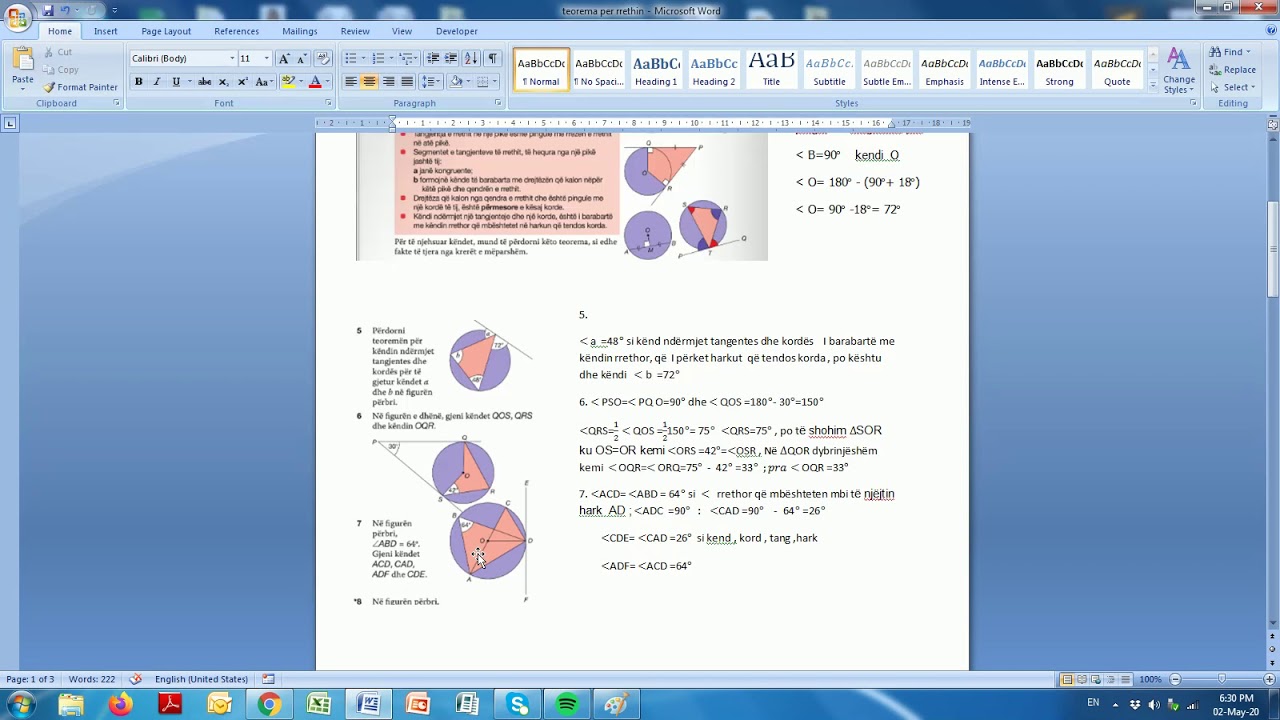Save the document from the Quick Access Toolbar
The image size is (1280, 720).
click(48, 11)
